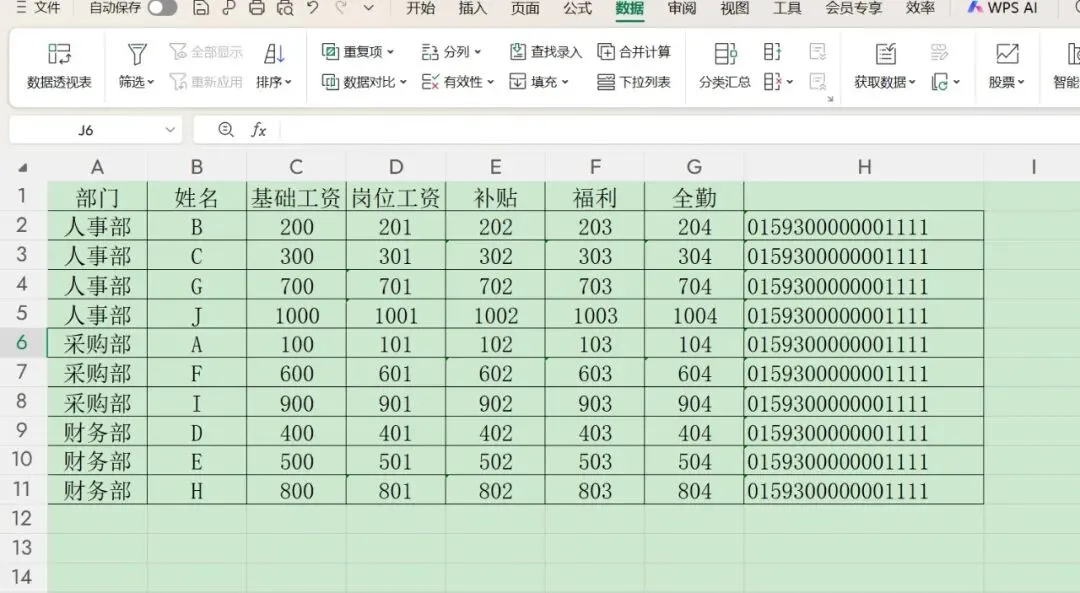Click the redo arrow icon
Screen dimensions: 1080x593
tap(341, 8)
